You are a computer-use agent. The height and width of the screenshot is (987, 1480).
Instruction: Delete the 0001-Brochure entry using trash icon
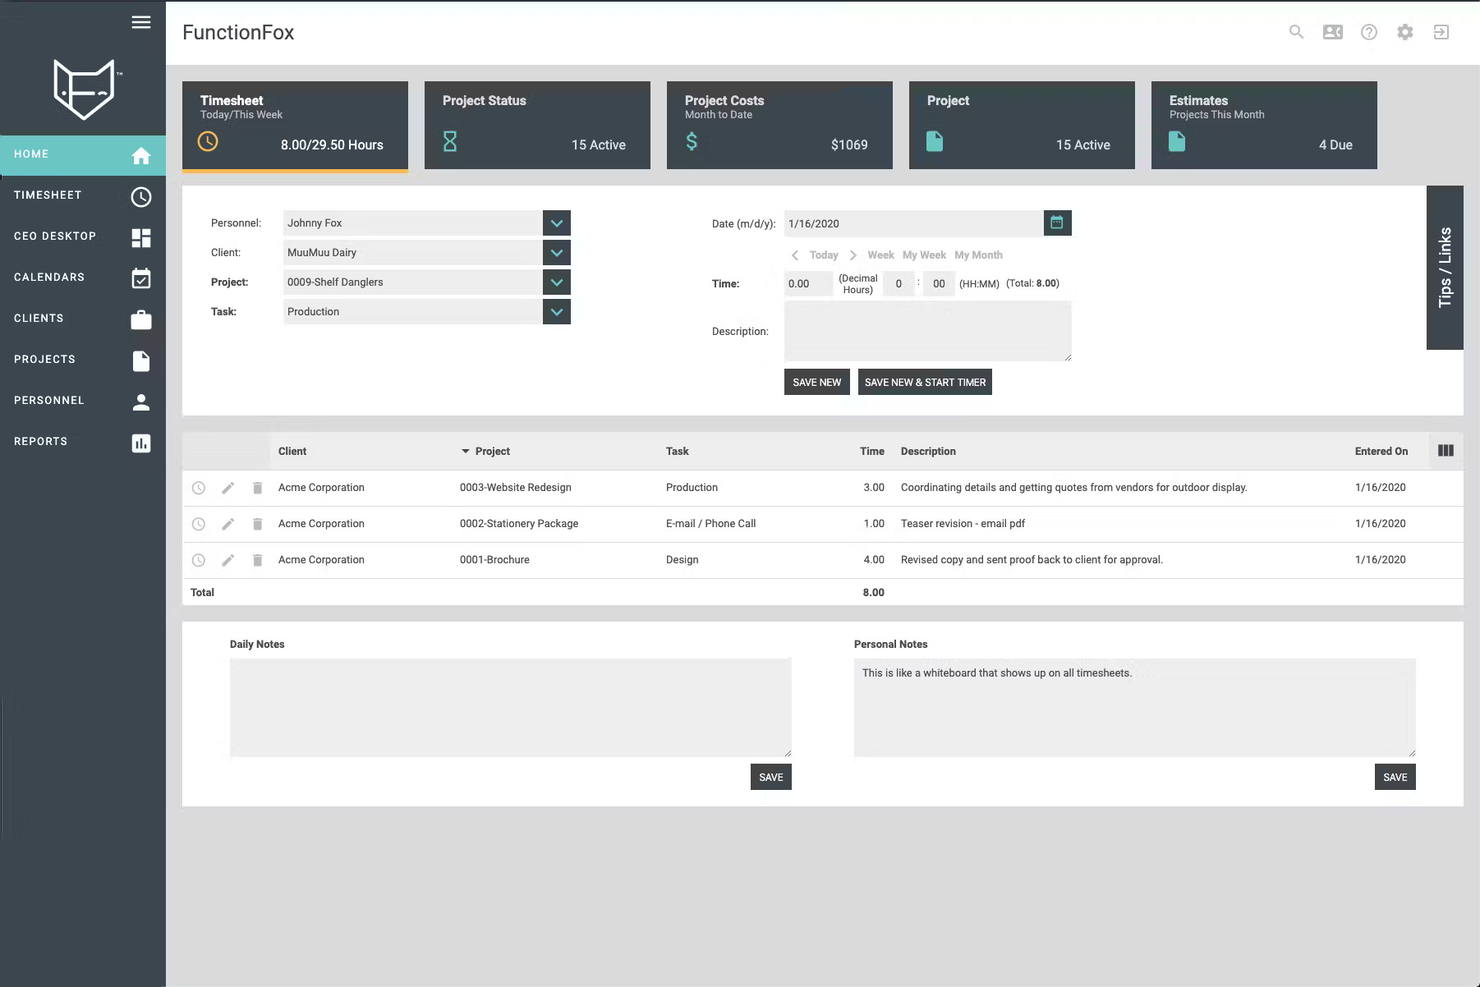point(257,560)
